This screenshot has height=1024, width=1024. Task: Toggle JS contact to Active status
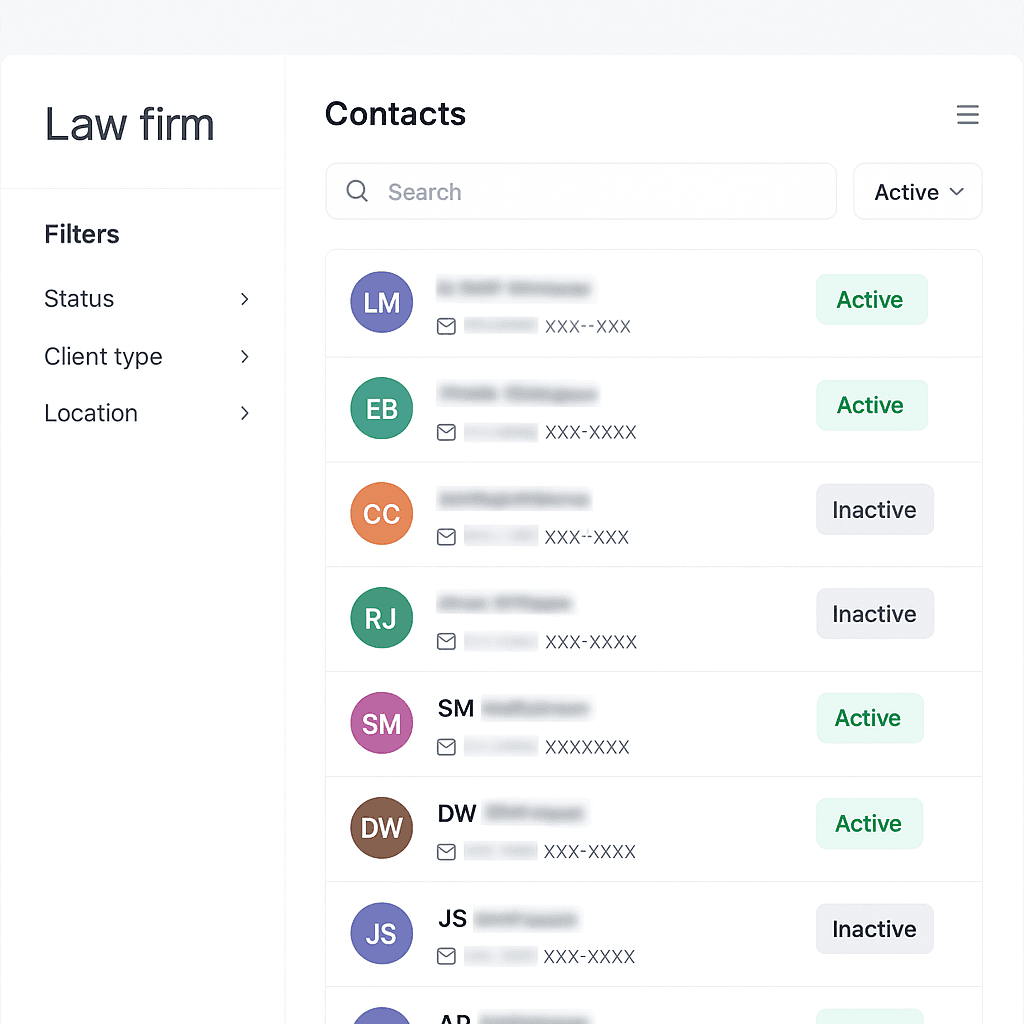(874, 929)
